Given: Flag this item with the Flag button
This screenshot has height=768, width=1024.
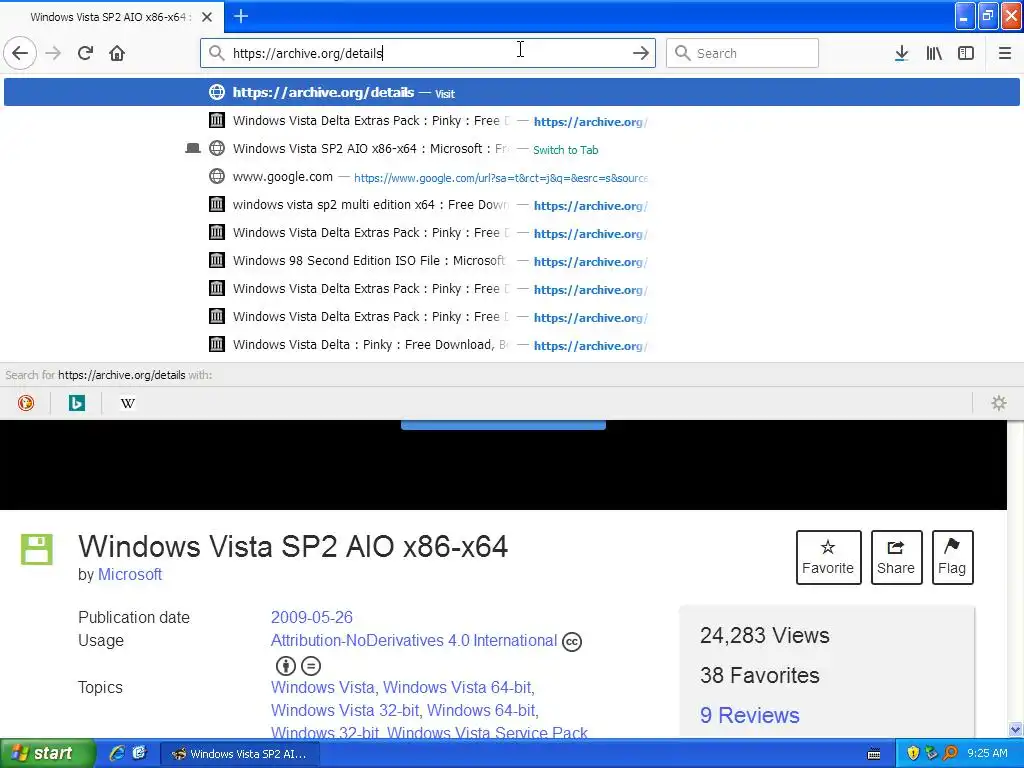Looking at the screenshot, I should [x=952, y=557].
